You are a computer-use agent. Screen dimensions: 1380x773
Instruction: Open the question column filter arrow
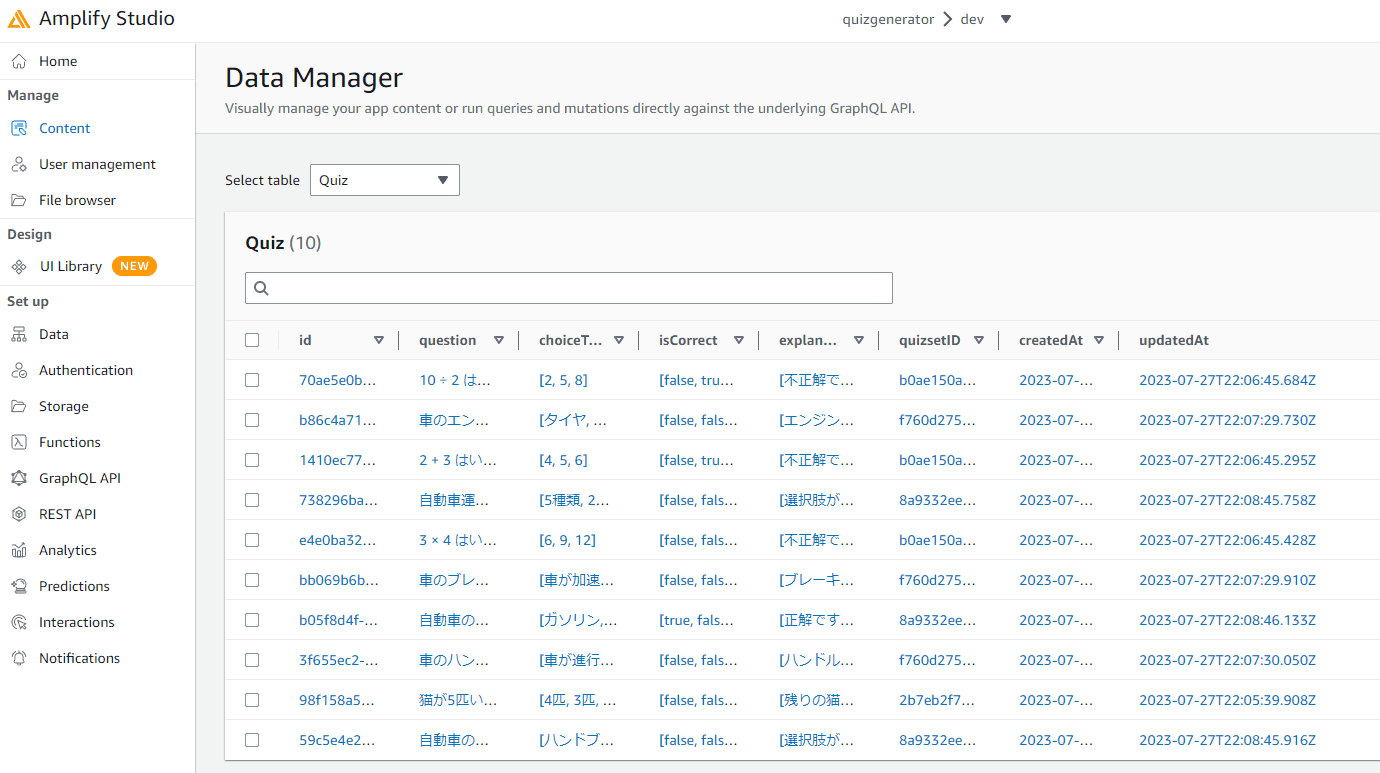click(x=498, y=340)
